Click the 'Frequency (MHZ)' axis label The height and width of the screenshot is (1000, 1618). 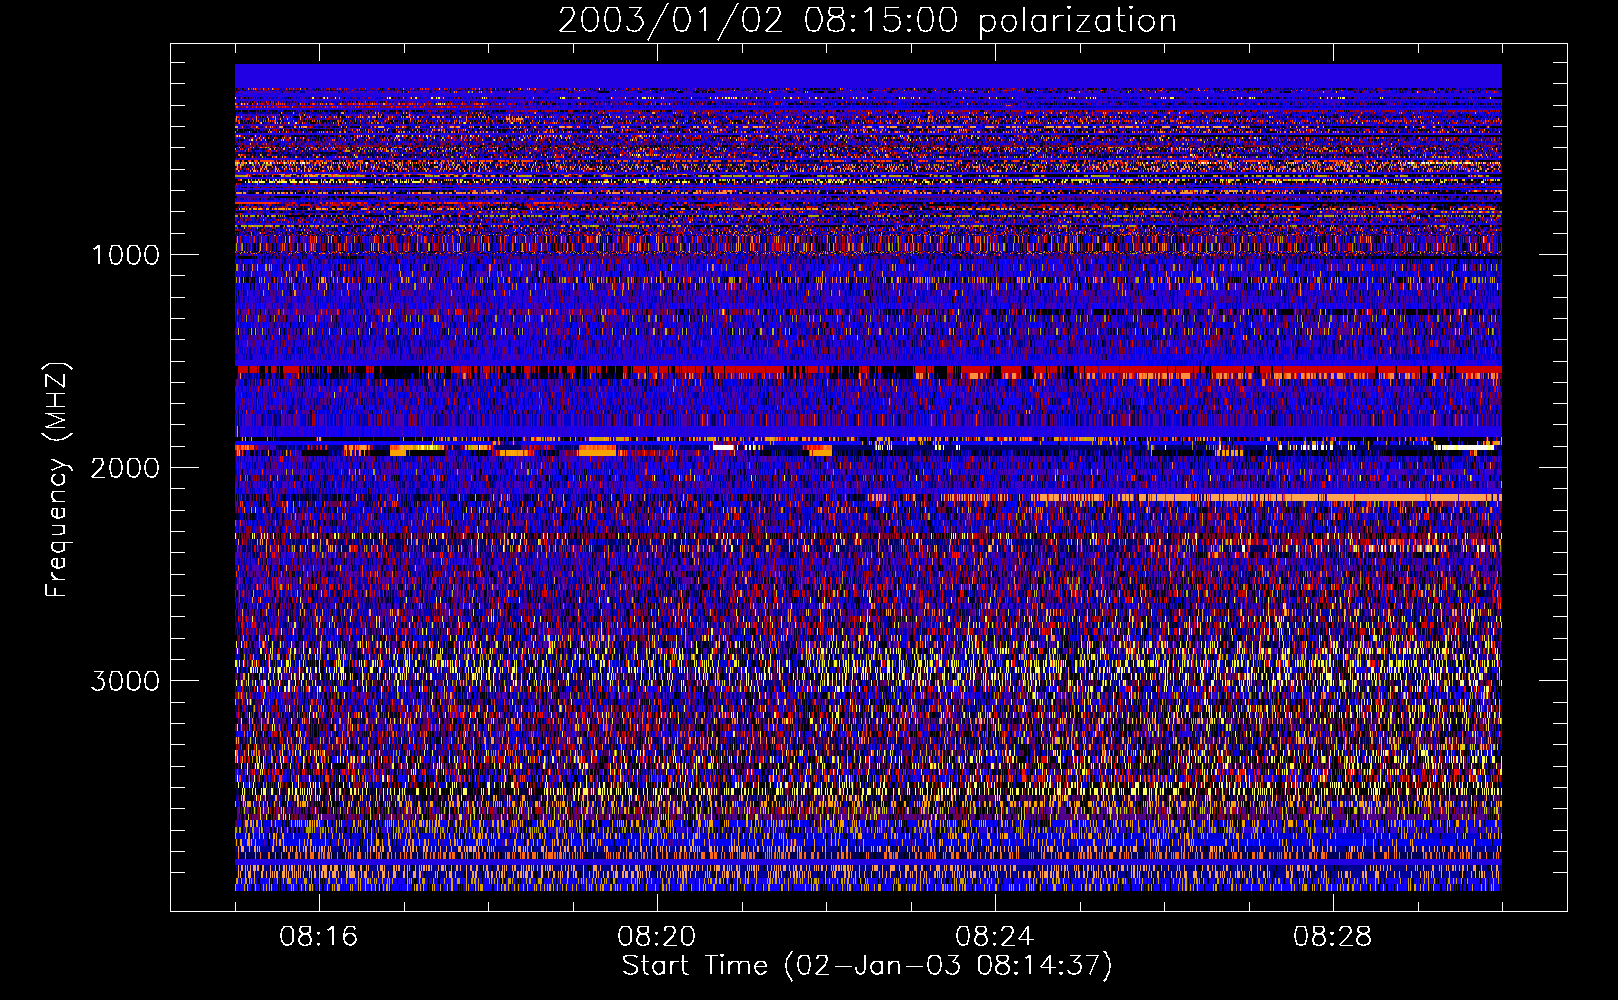click(x=58, y=480)
